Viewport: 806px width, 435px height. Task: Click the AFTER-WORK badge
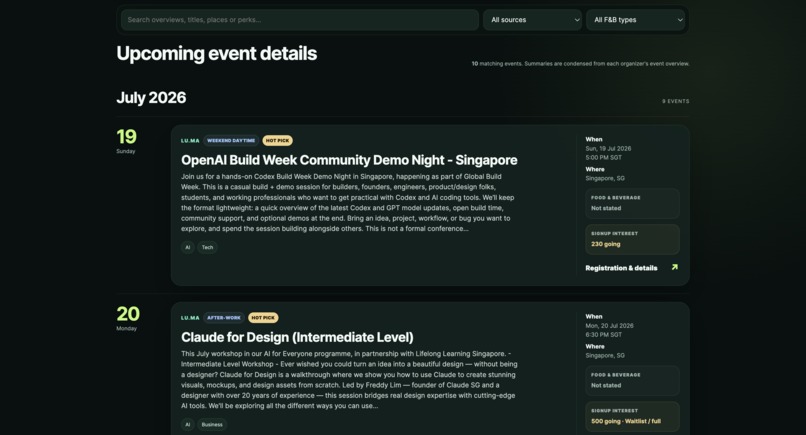pyautogui.click(x=224, y=318)
